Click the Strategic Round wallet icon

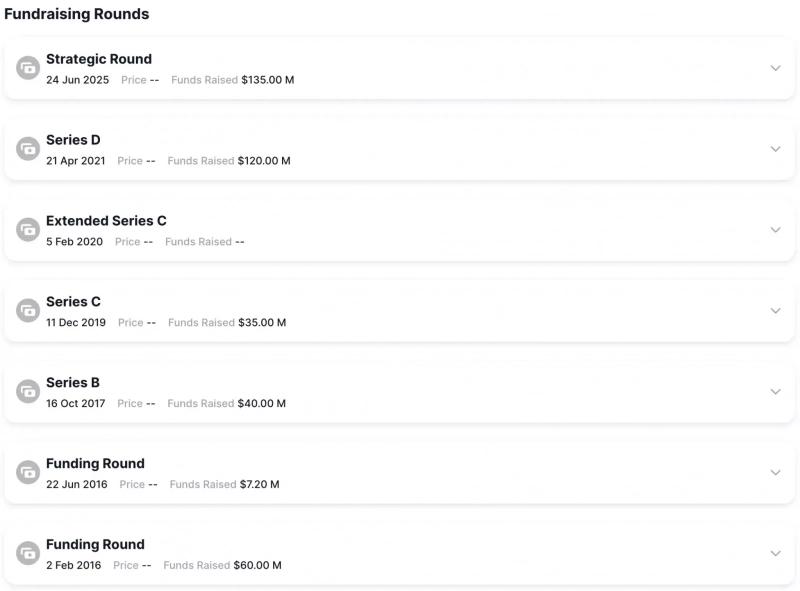click(x=28, y=68)
